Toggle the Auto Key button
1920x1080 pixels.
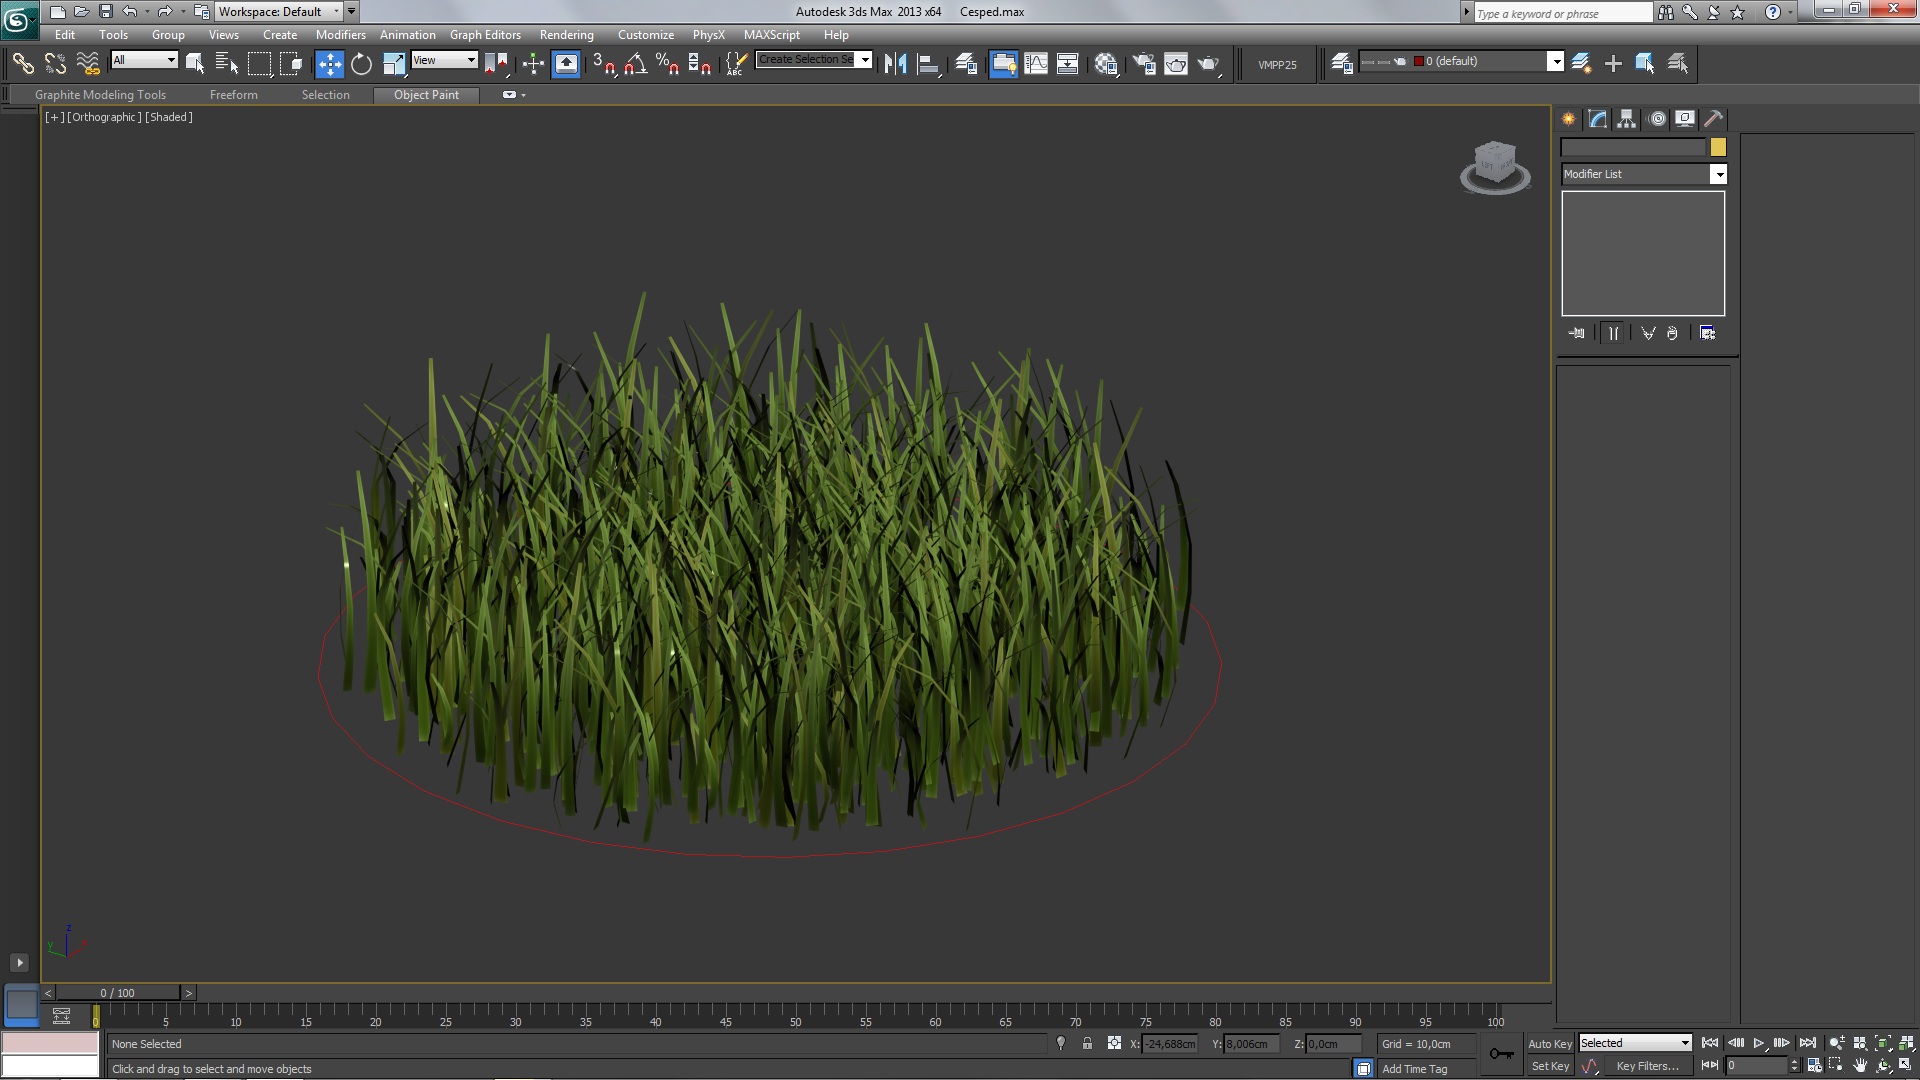pos(1549,1043)
